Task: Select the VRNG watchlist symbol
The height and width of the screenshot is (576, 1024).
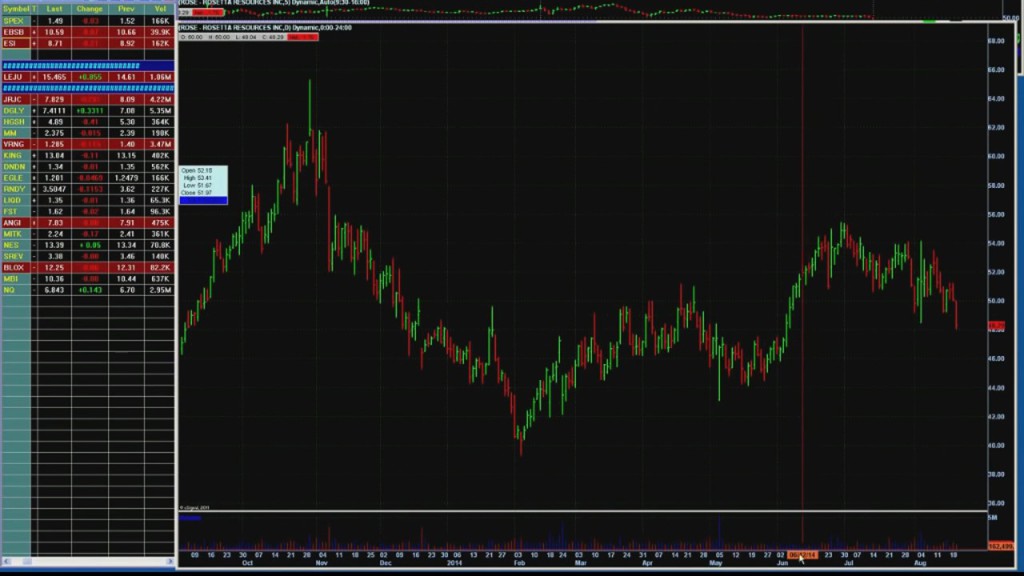Action: click(x=15, y=144)
